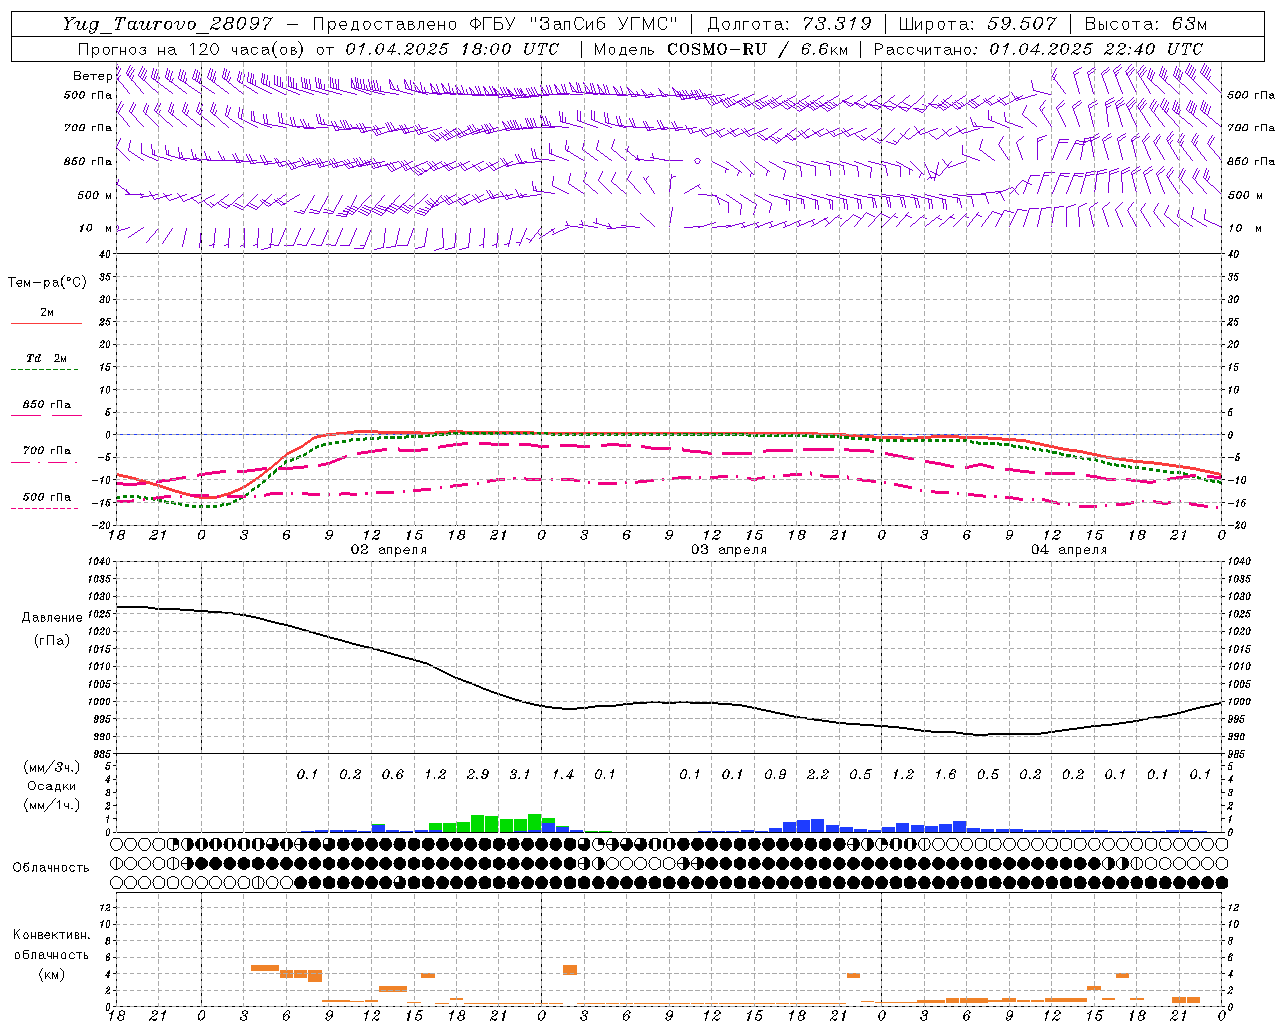Click the longitude value Долгота: 73.319
Viewport: 1280px width, 1024px height.
click(789, 24)
